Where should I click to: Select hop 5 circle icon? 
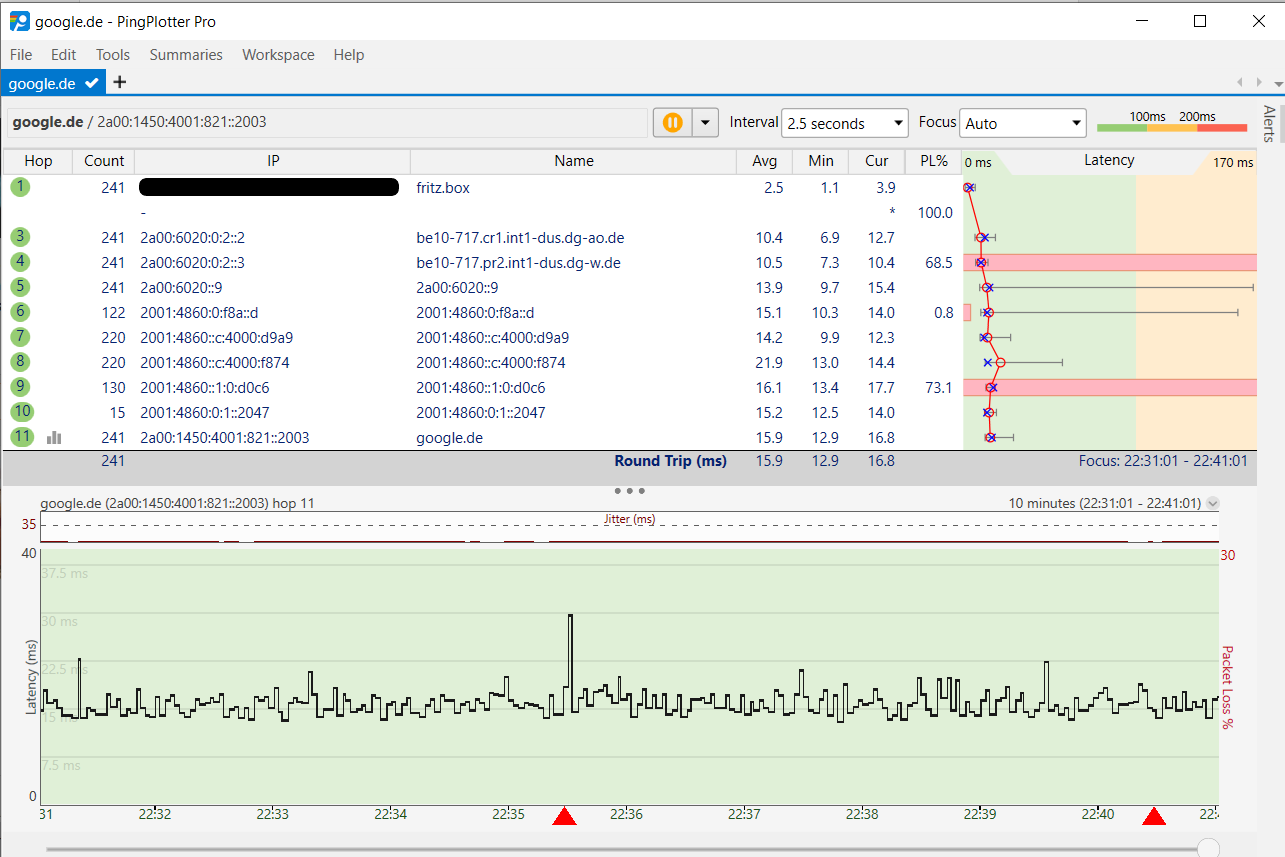(21, 287)
